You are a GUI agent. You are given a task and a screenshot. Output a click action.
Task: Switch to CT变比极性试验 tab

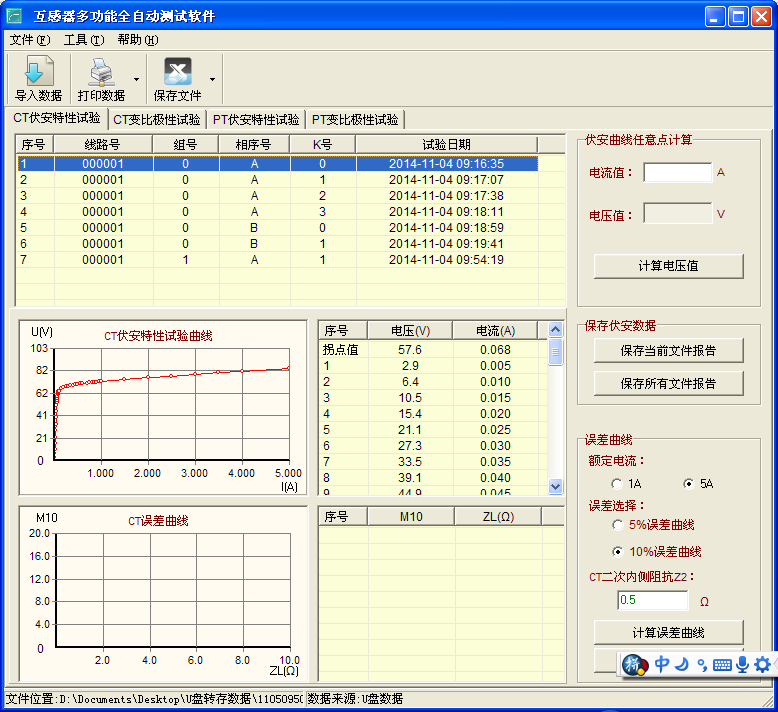(x=157, y=120)
